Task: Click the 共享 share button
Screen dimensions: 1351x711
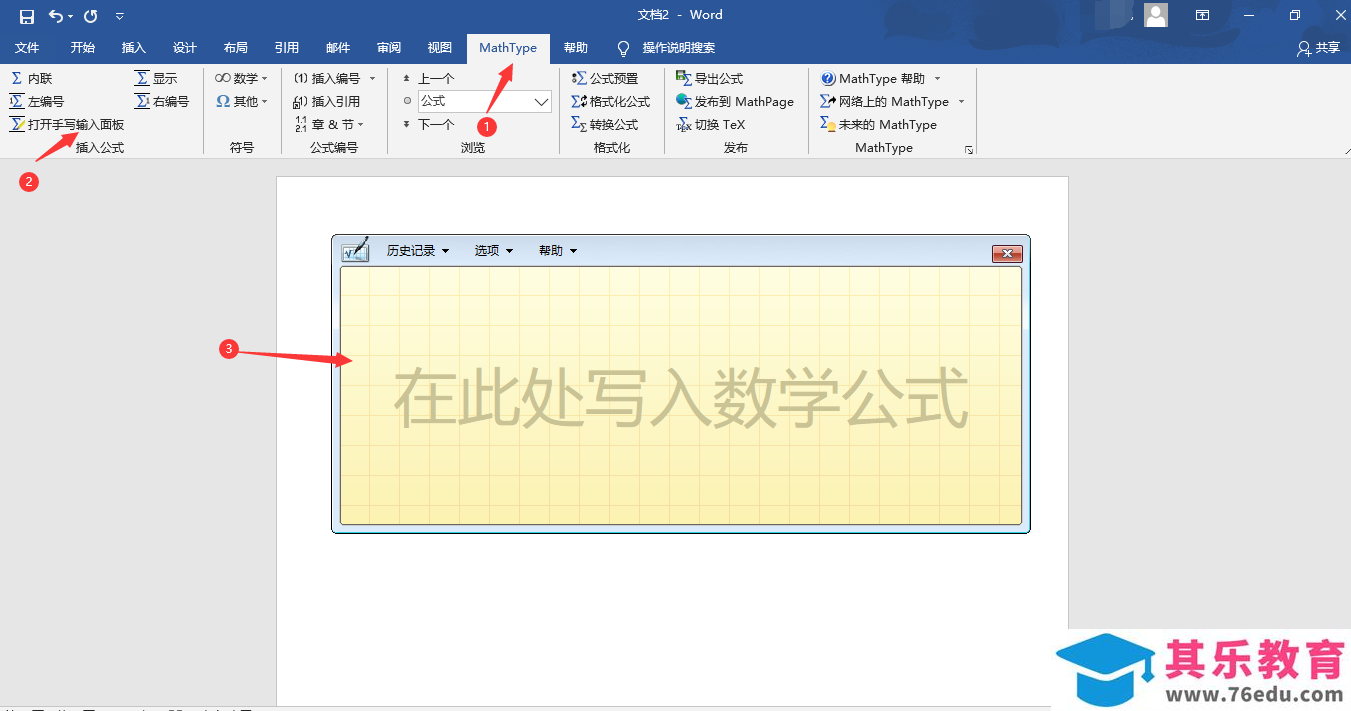Action: pyautogui.click(x=1318, y=48)
